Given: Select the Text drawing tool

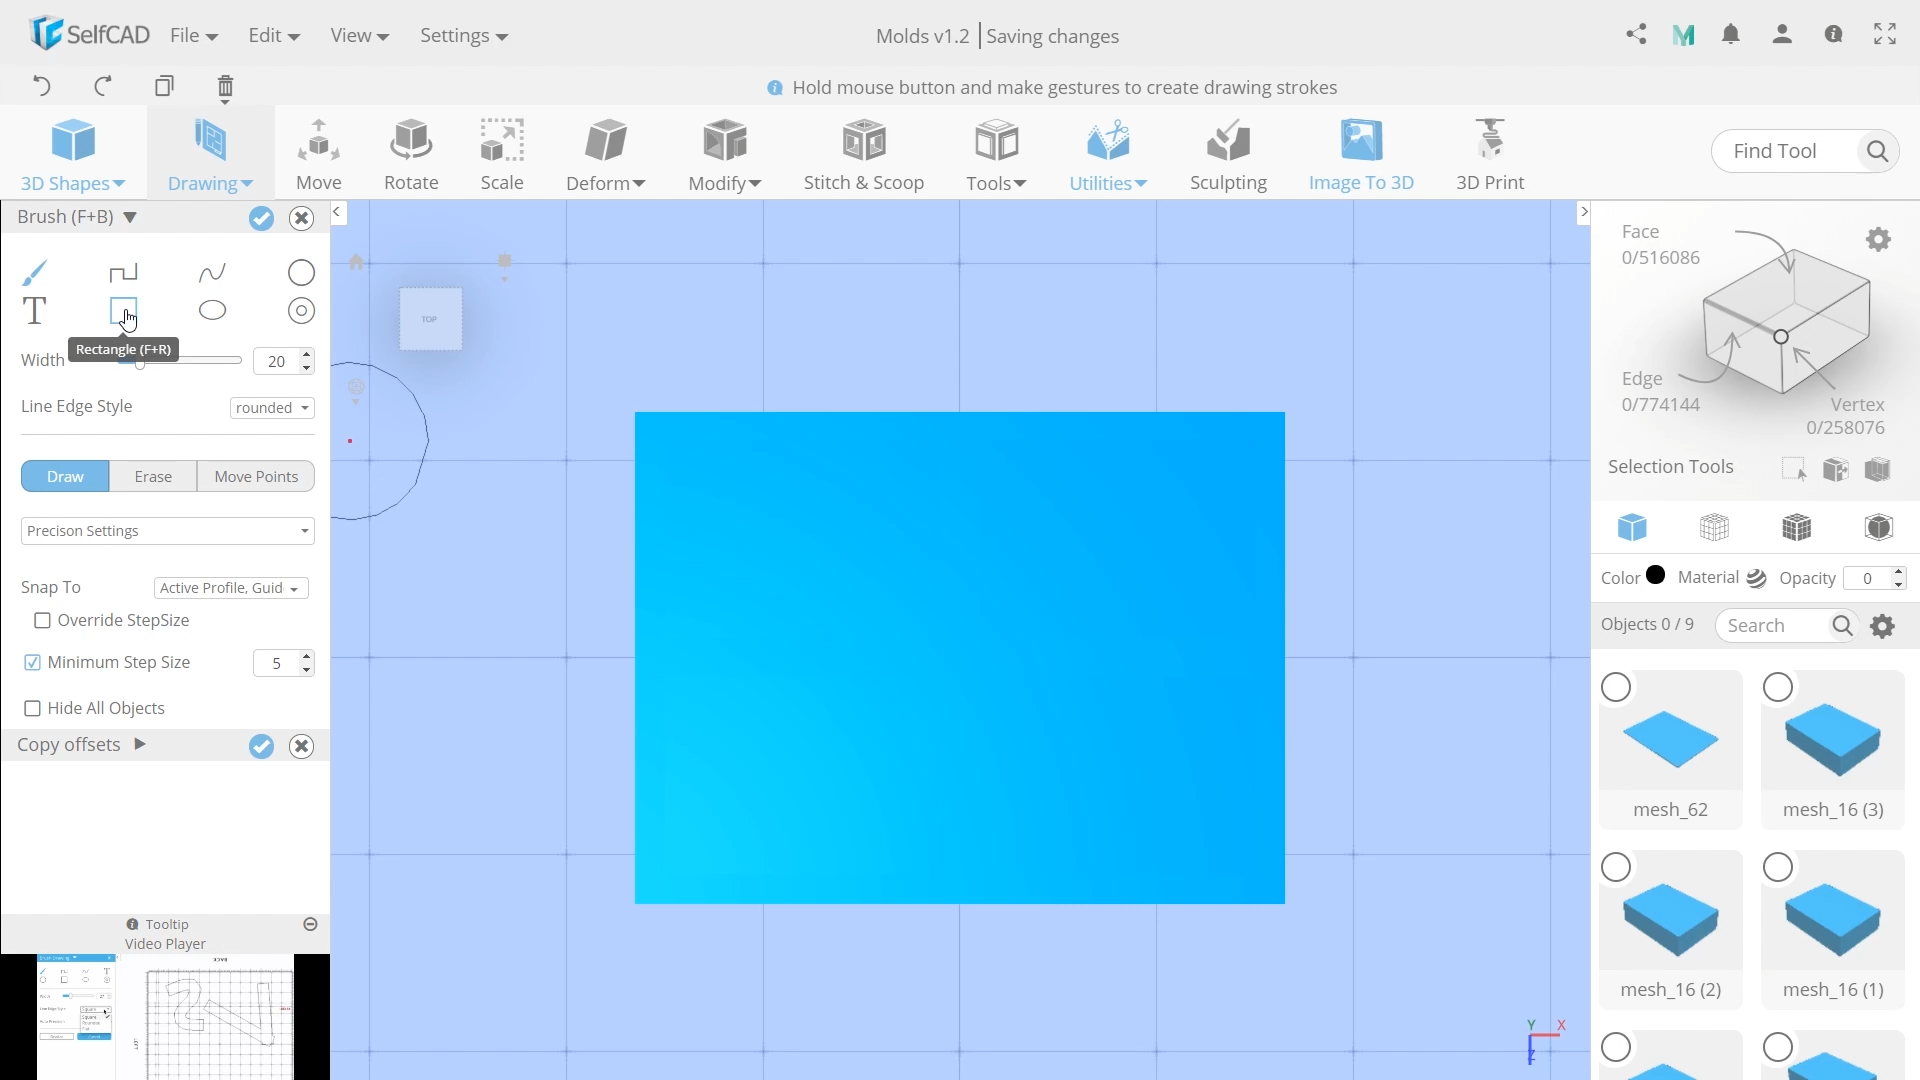Looking at the screenshot, I should pos(34,311).
